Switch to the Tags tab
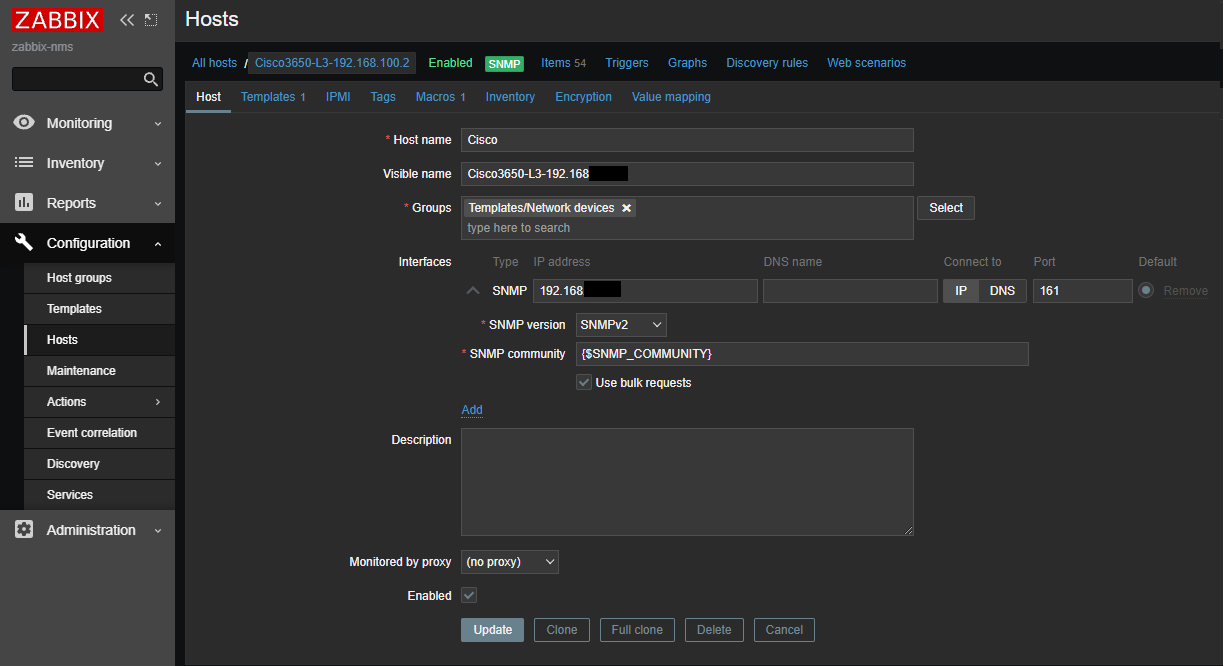This screenshot has width=1224, height=666. coord(383,97)
